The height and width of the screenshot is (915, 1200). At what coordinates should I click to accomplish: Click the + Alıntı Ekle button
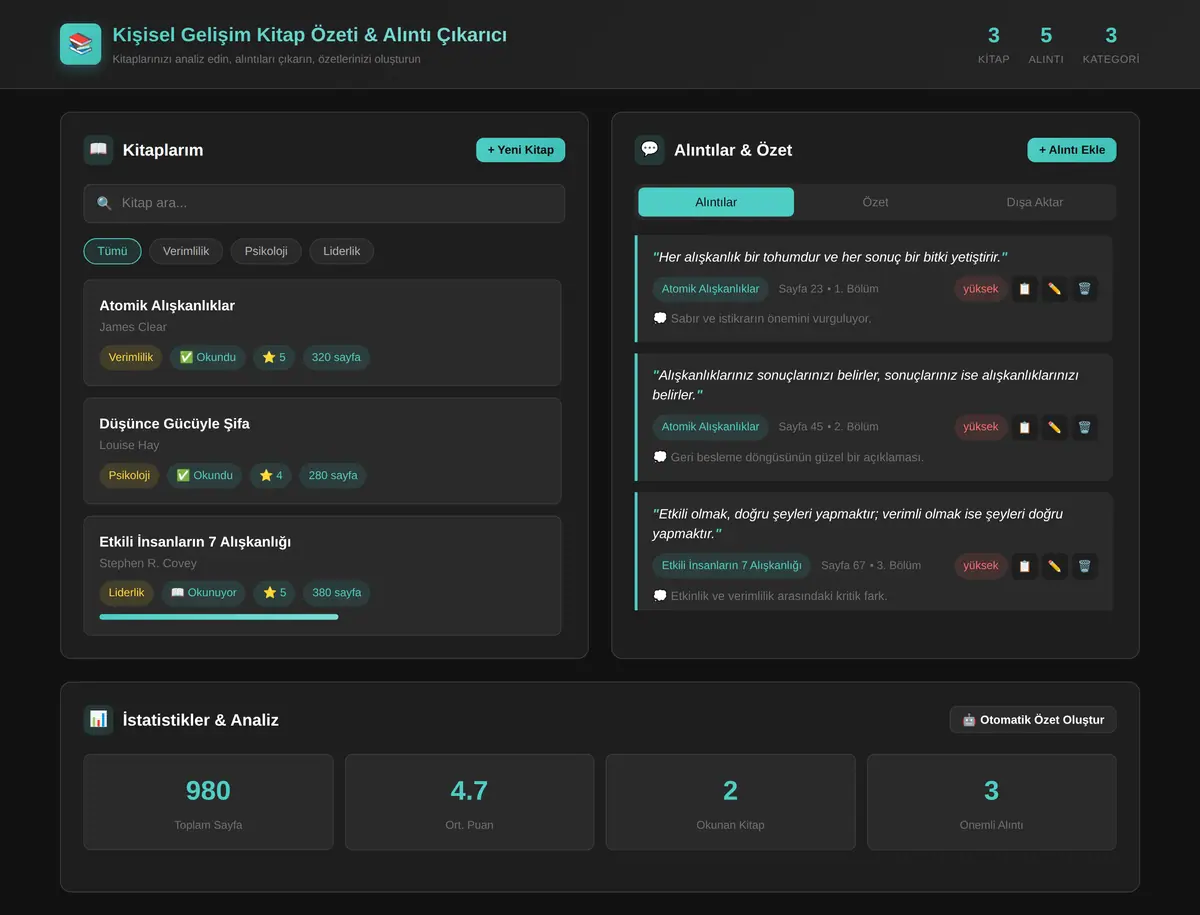[x=1072, y=150]
